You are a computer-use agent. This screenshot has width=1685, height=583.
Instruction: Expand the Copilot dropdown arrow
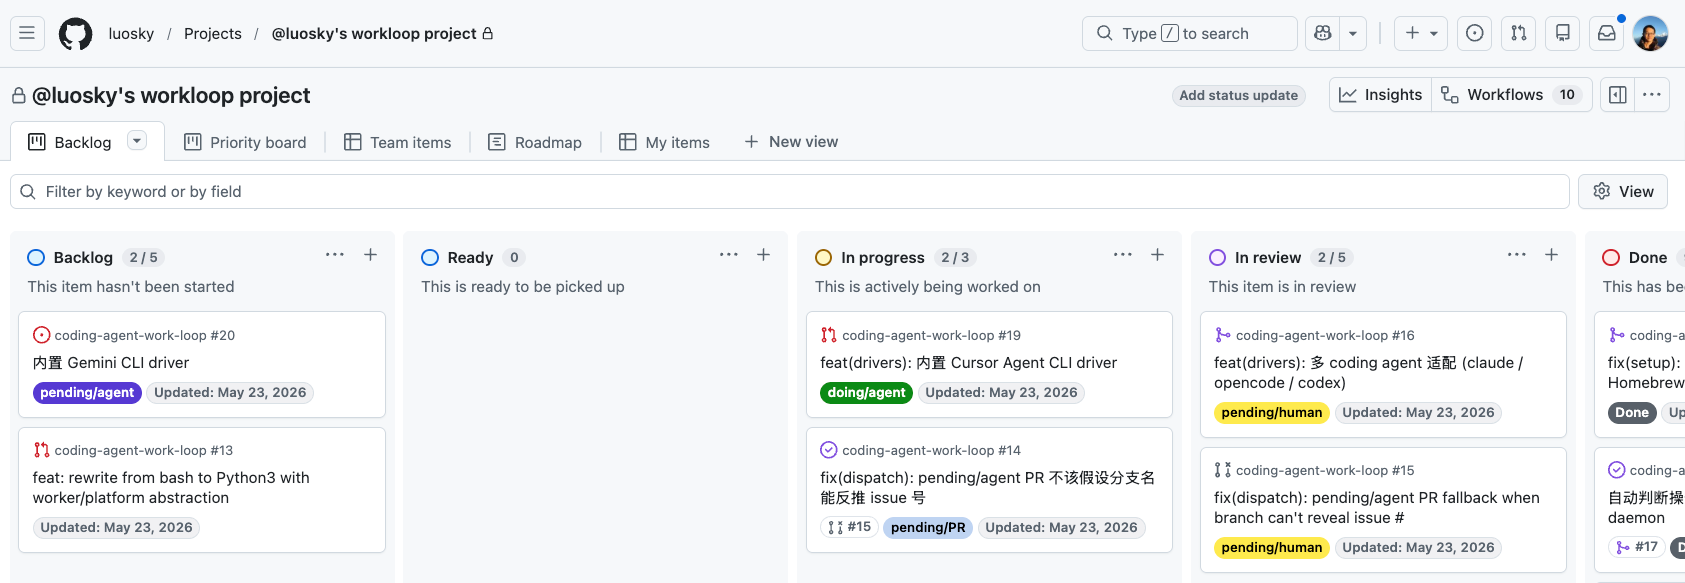[1353, 33]
